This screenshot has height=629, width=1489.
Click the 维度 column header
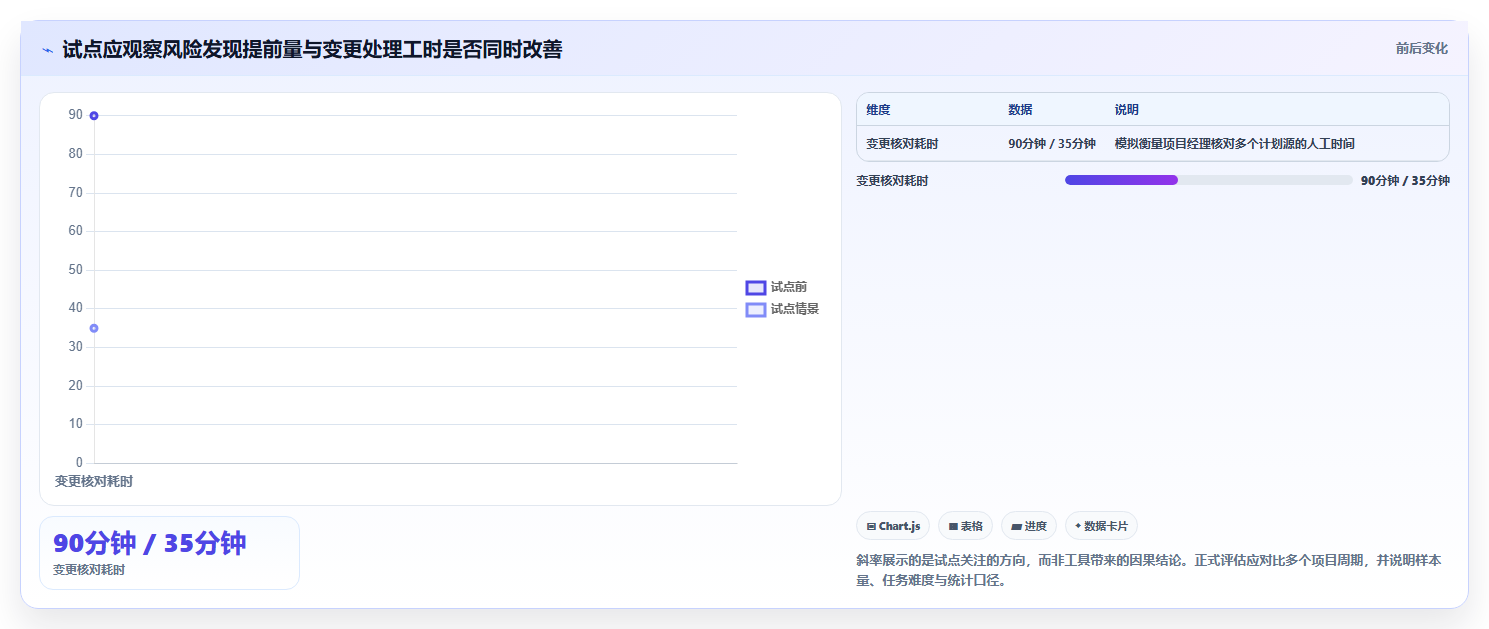tap(878, 110)
